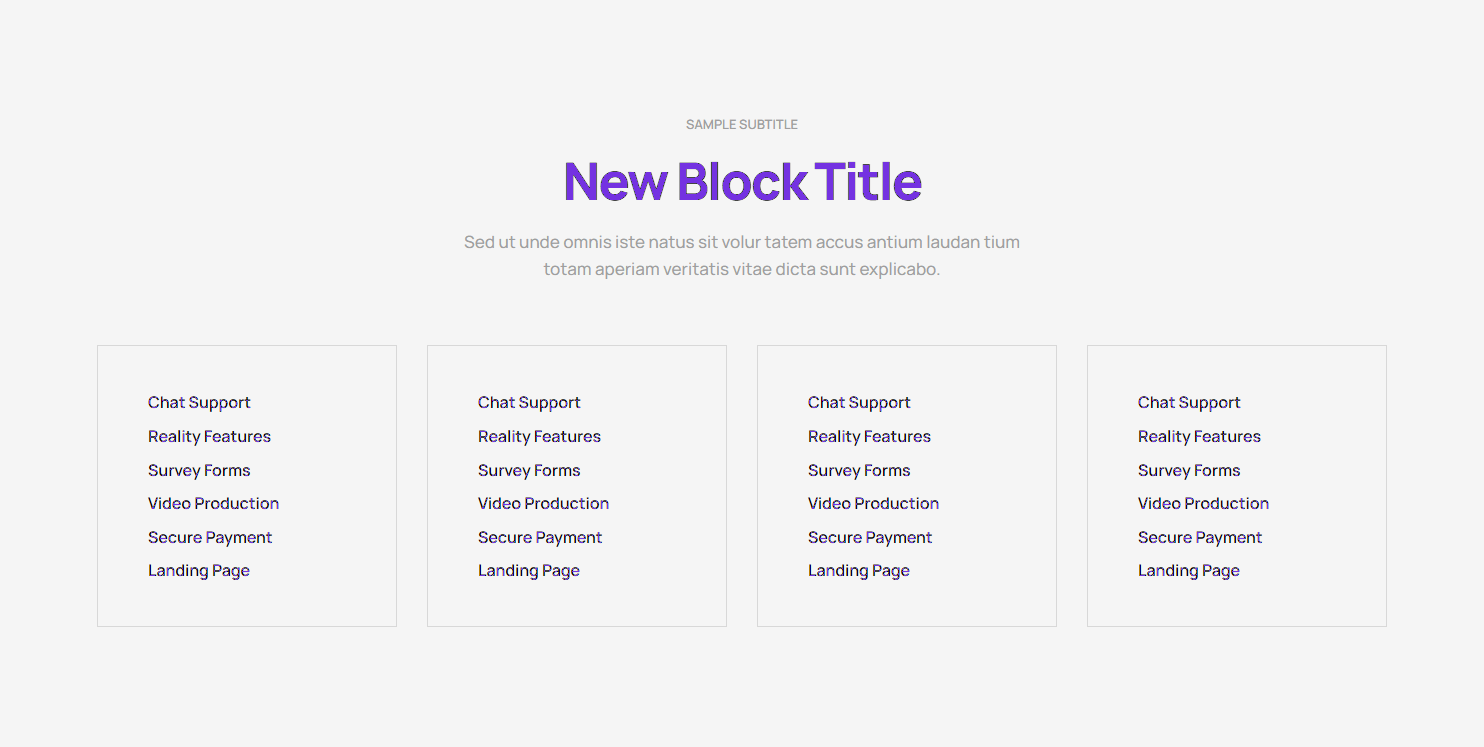
Task: Click Landing Page in the first card
Action: pyautogui.click(x=199, y=571)
